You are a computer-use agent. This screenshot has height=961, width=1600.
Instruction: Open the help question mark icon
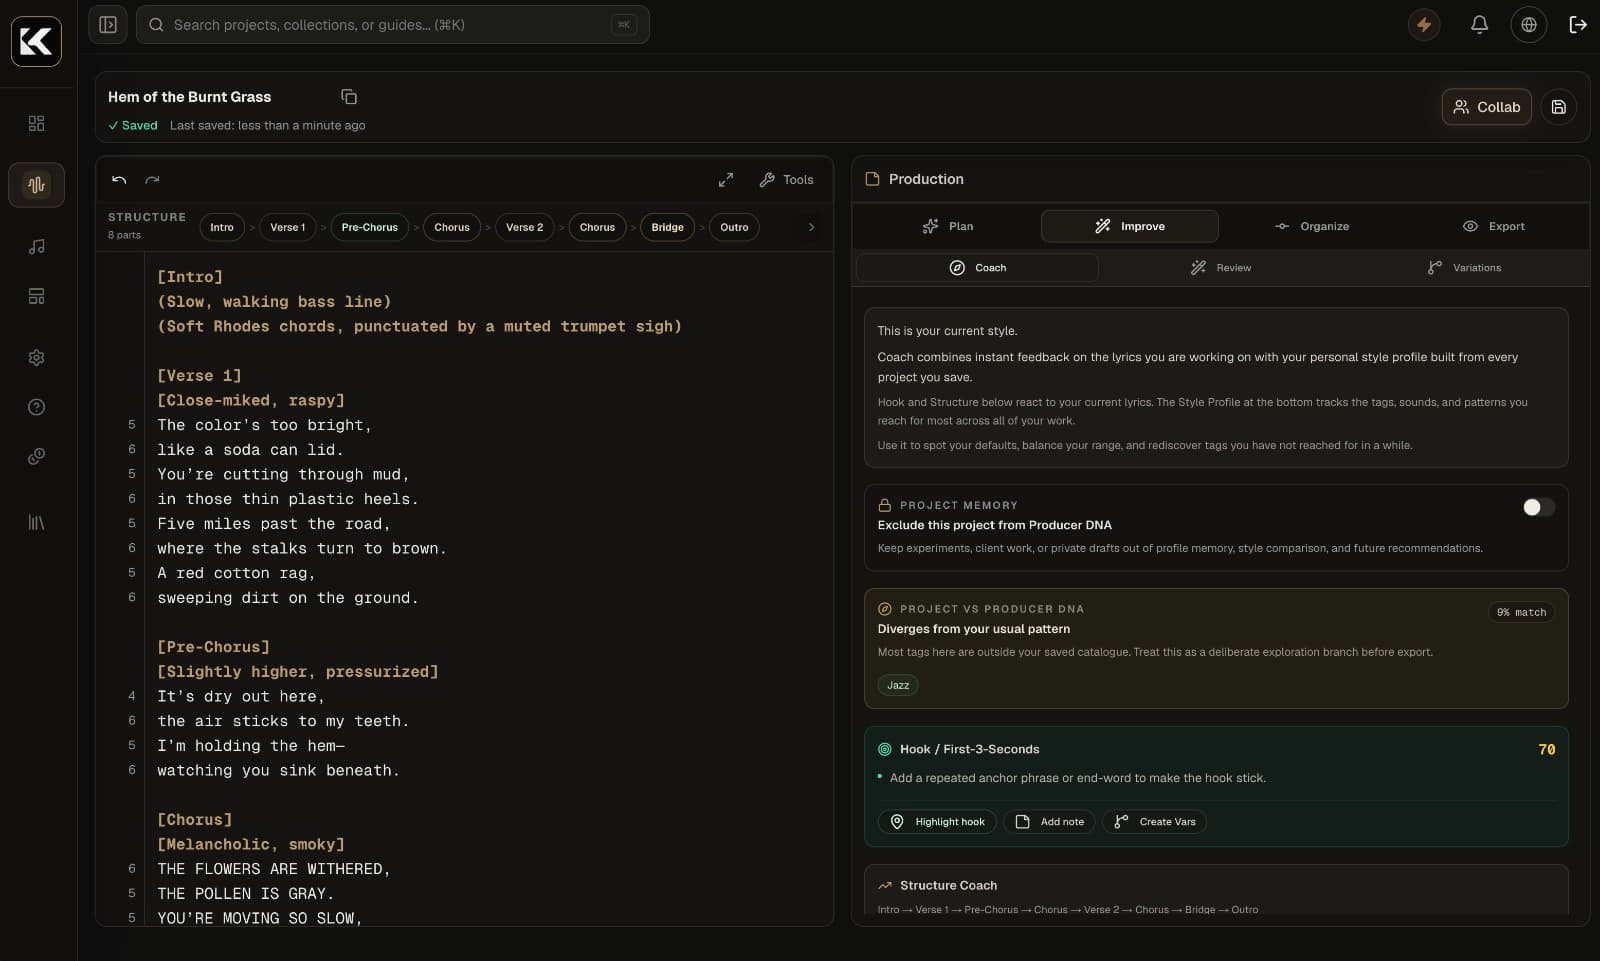(37, 407)
